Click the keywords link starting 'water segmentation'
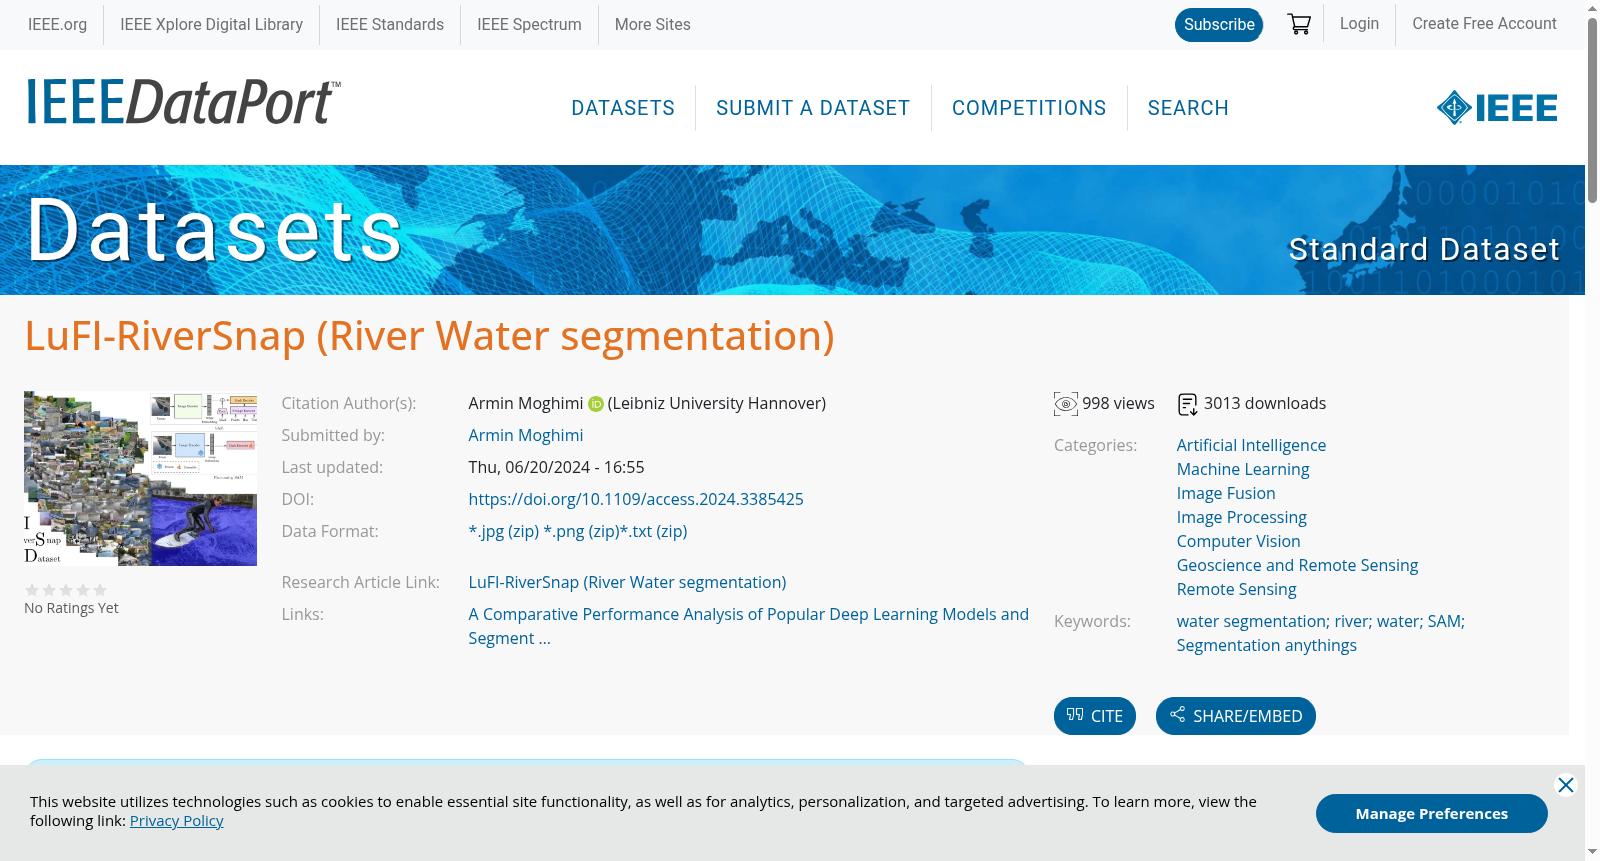This screenshot has width=1600, height=861. [1320, 633]
